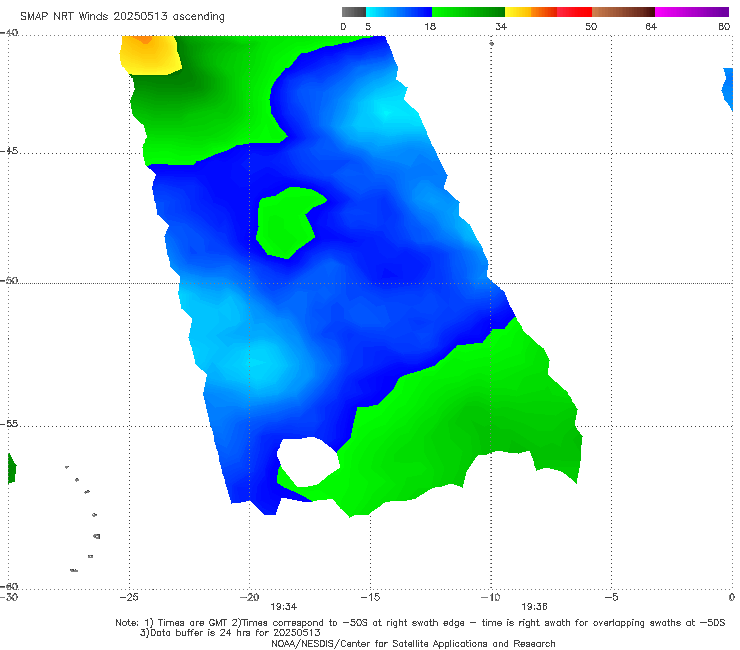Click the latitude axis label '-40'
The height and width of the screenshot is (650, 740).
coord(9,33)
